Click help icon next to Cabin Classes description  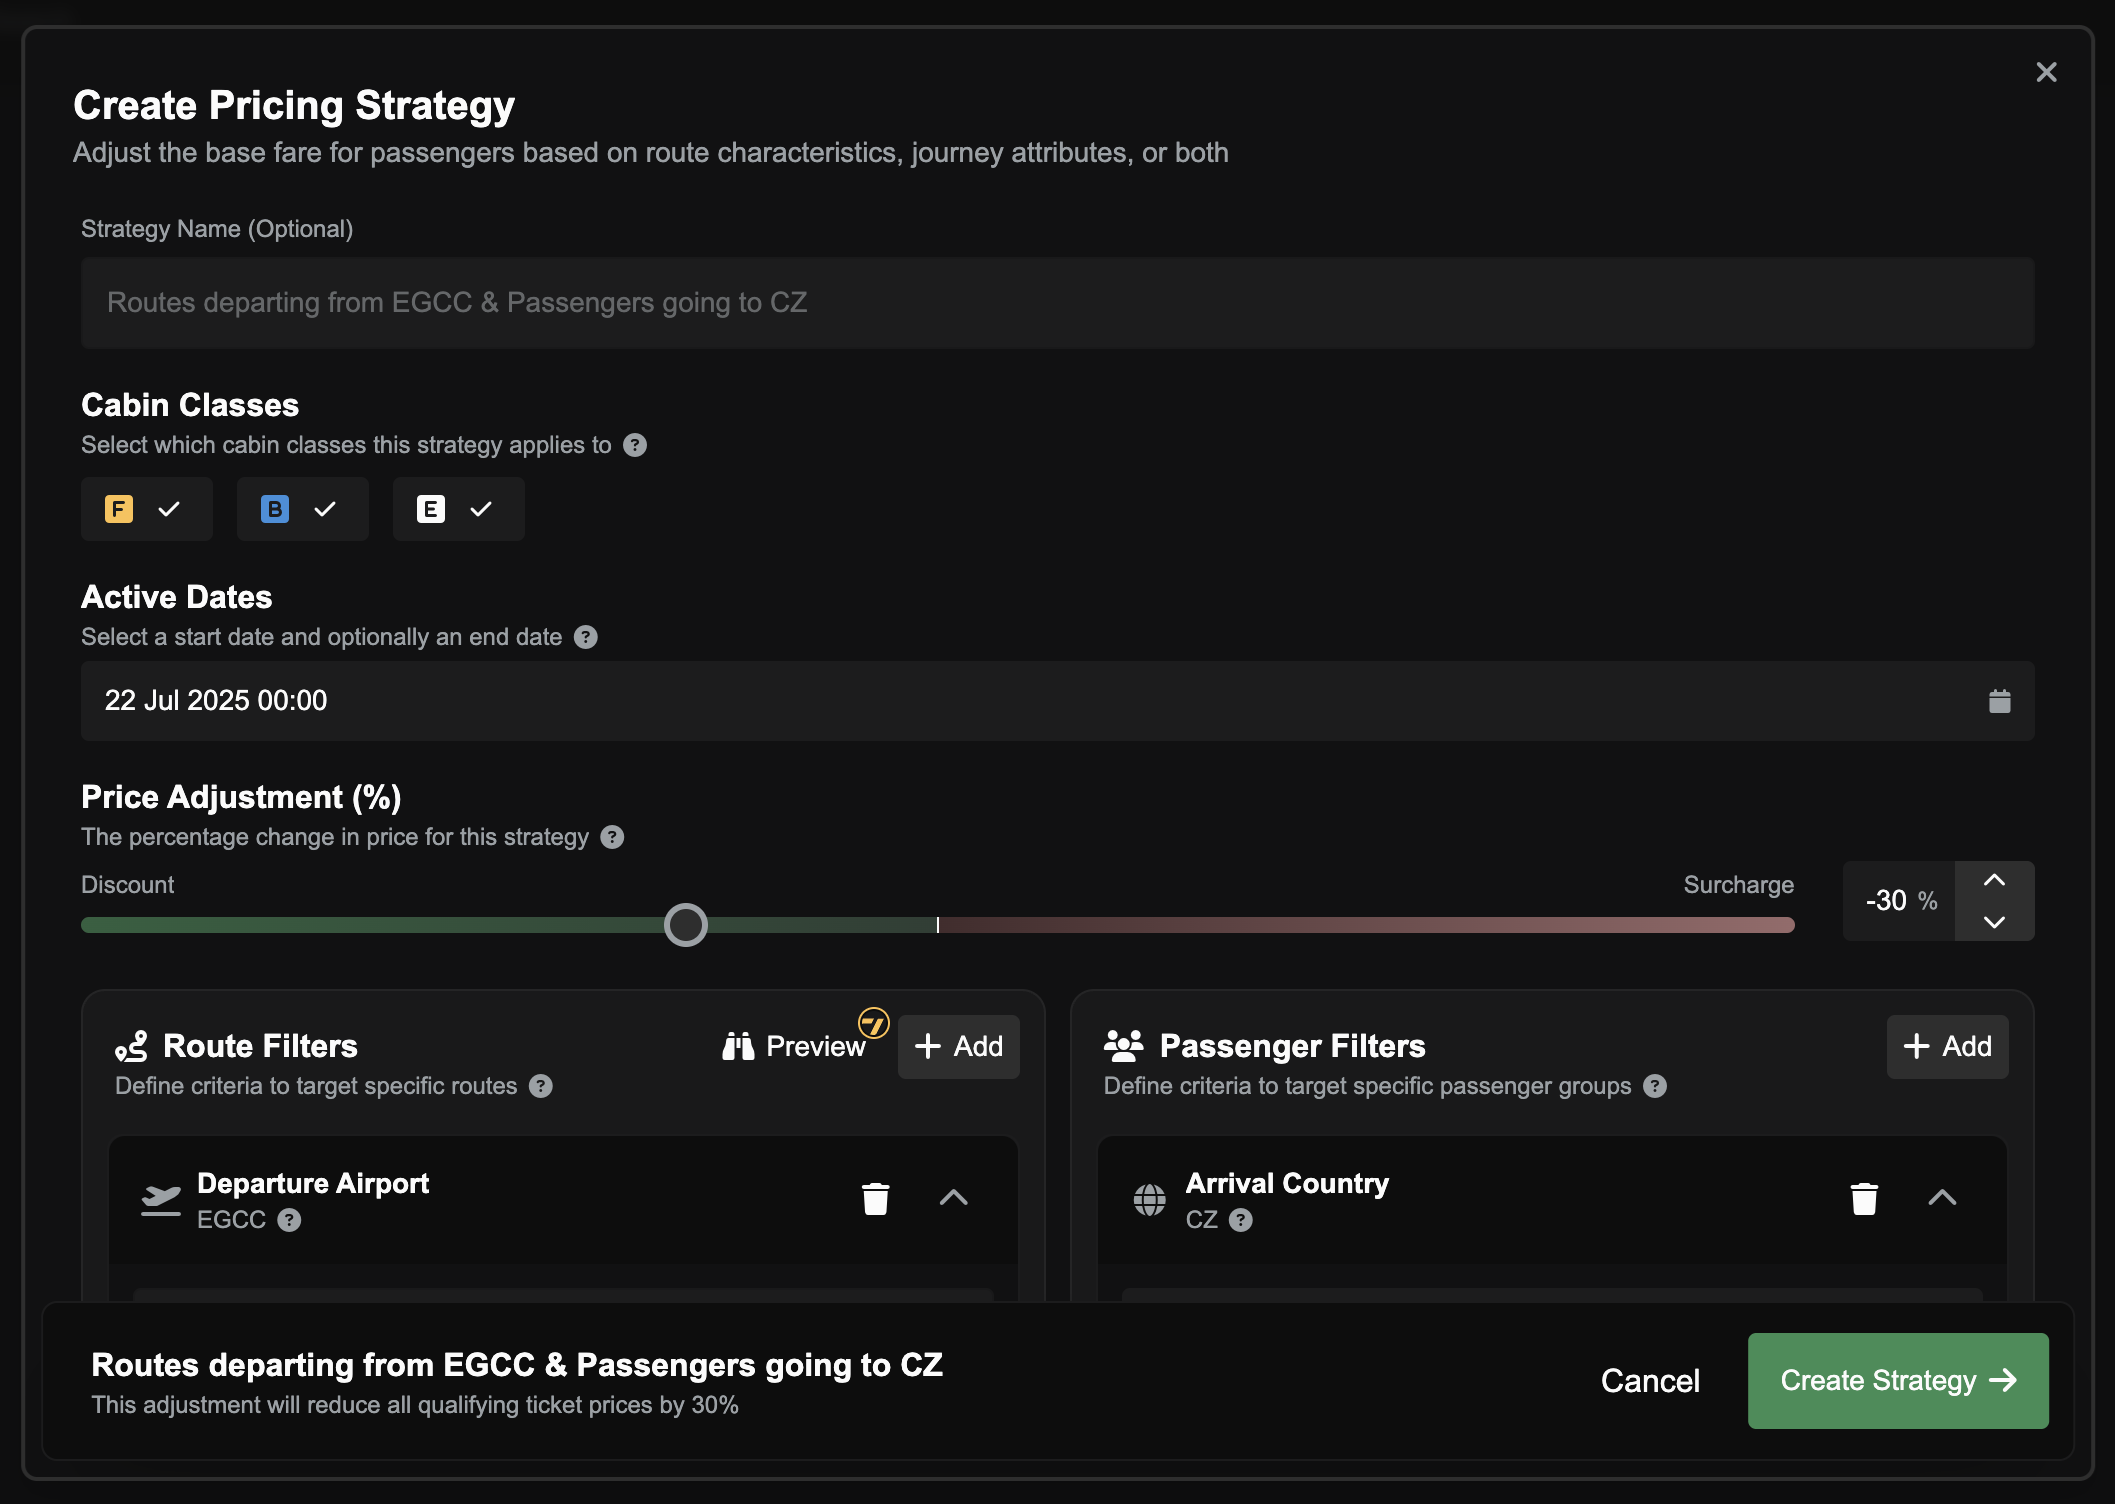click(x=635, y=445)
